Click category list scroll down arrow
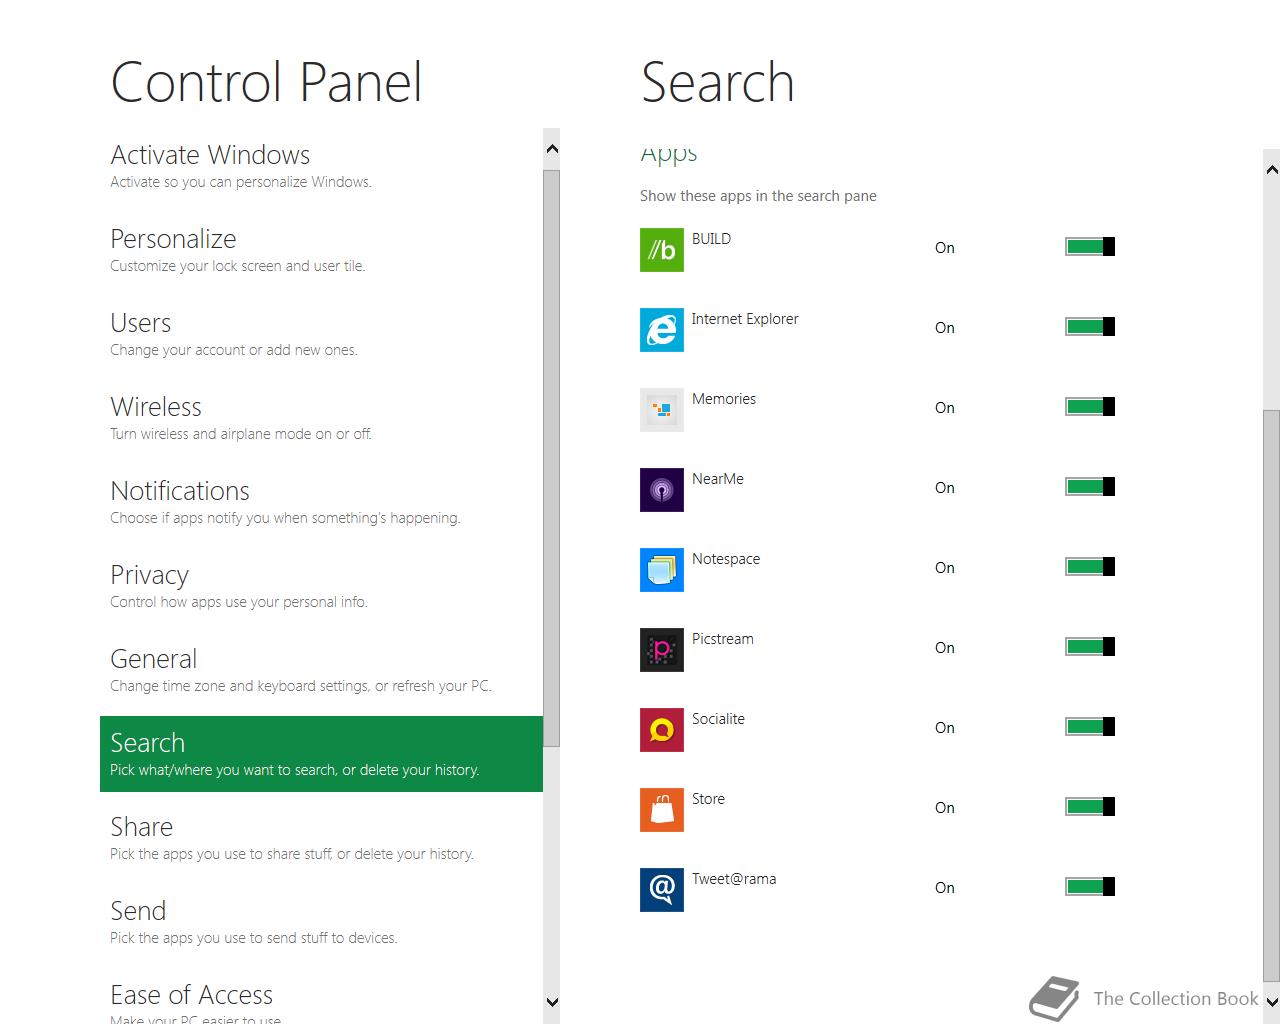 pyautogui.click(x=552, y=1002)
